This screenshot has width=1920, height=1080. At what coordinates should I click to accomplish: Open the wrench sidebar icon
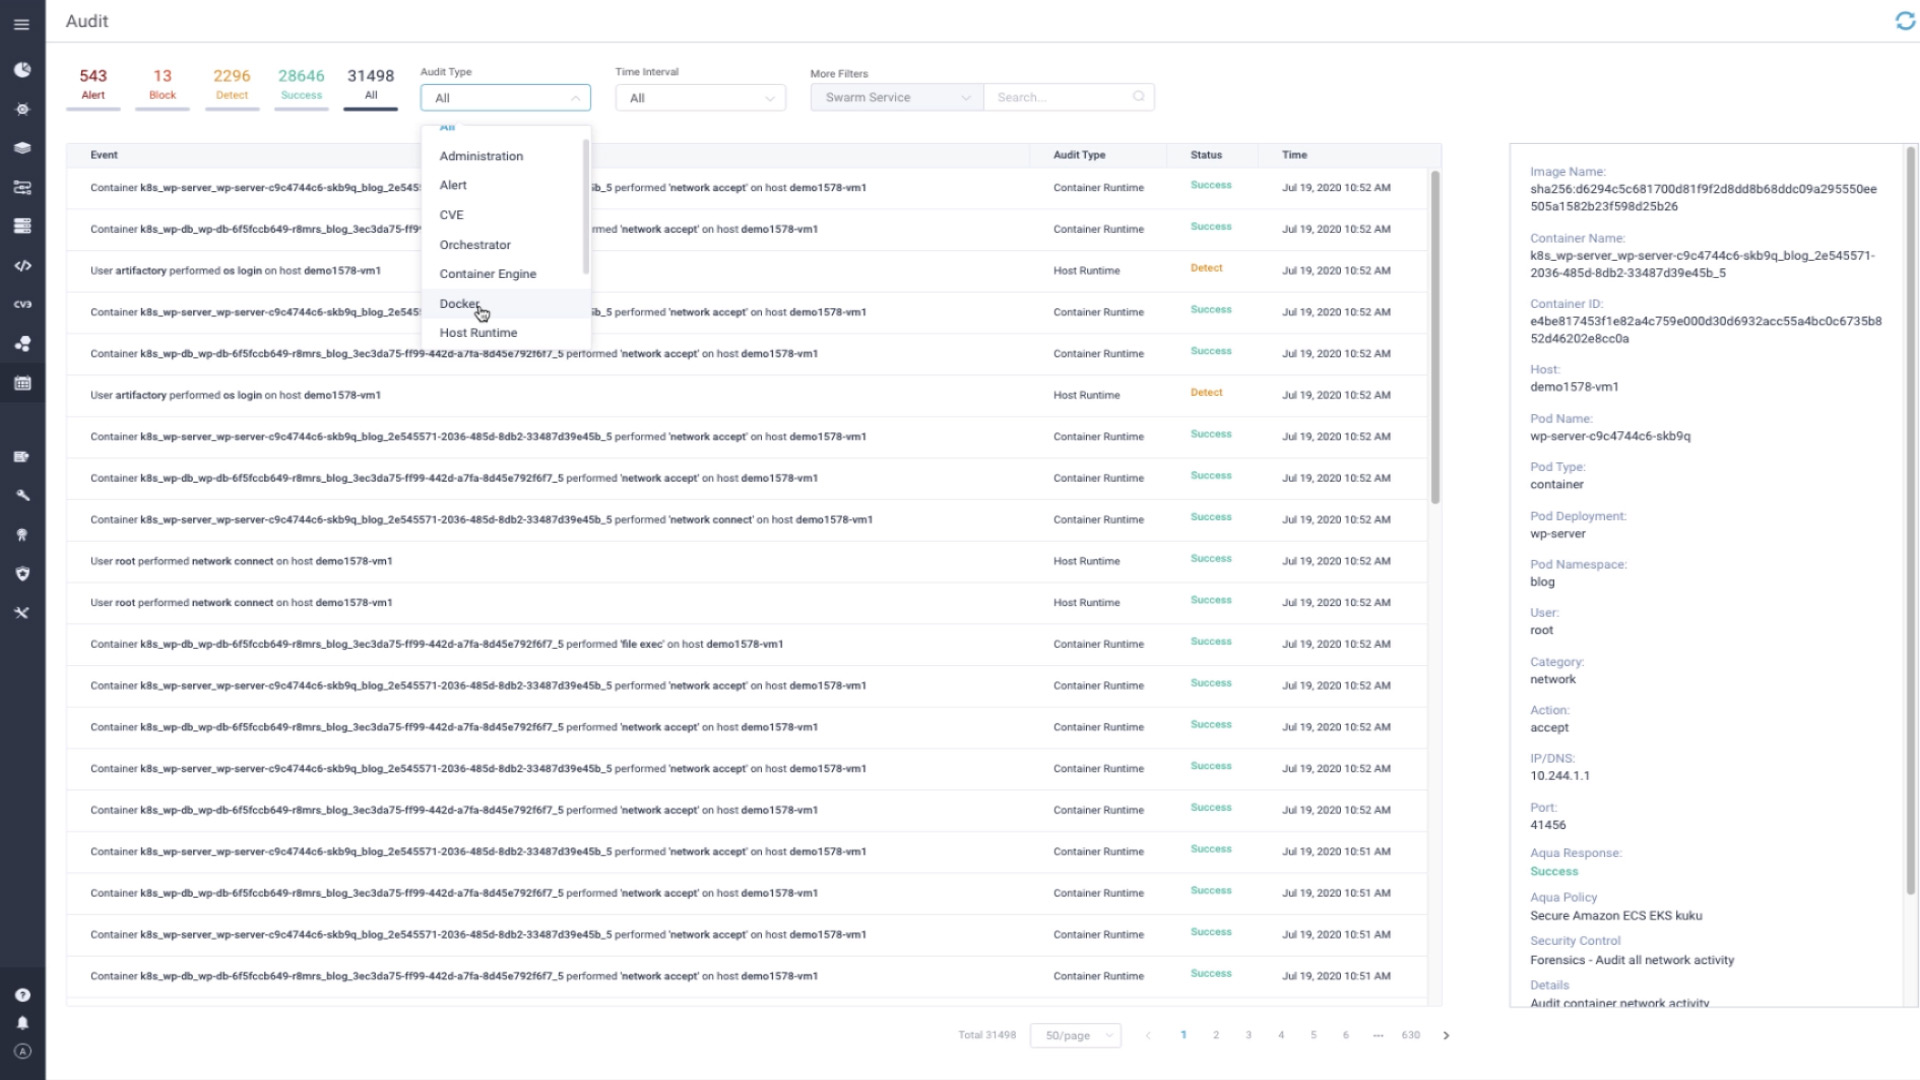(x=22, y=496)
